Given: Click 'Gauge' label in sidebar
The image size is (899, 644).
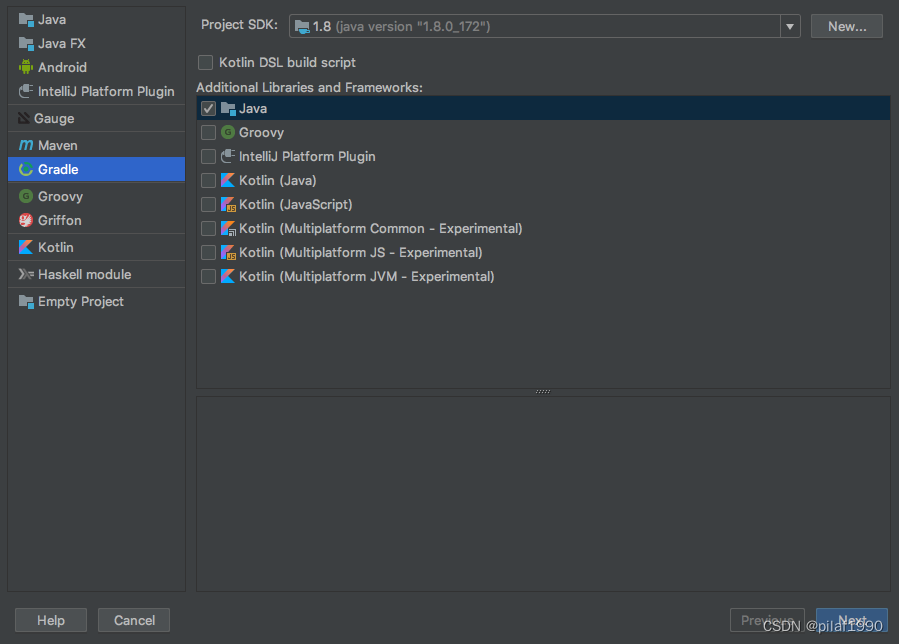Looking at the screenshot, I should click(54, 118).
